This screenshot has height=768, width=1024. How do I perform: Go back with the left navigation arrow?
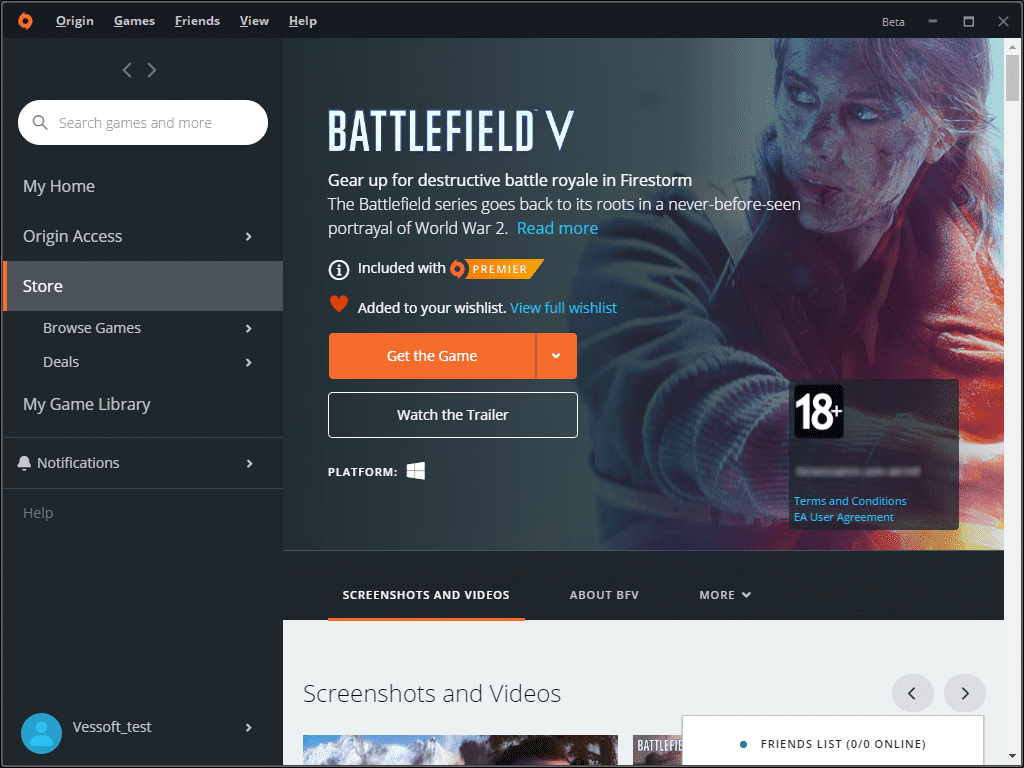pyautogui.click(x=127, y=70)
